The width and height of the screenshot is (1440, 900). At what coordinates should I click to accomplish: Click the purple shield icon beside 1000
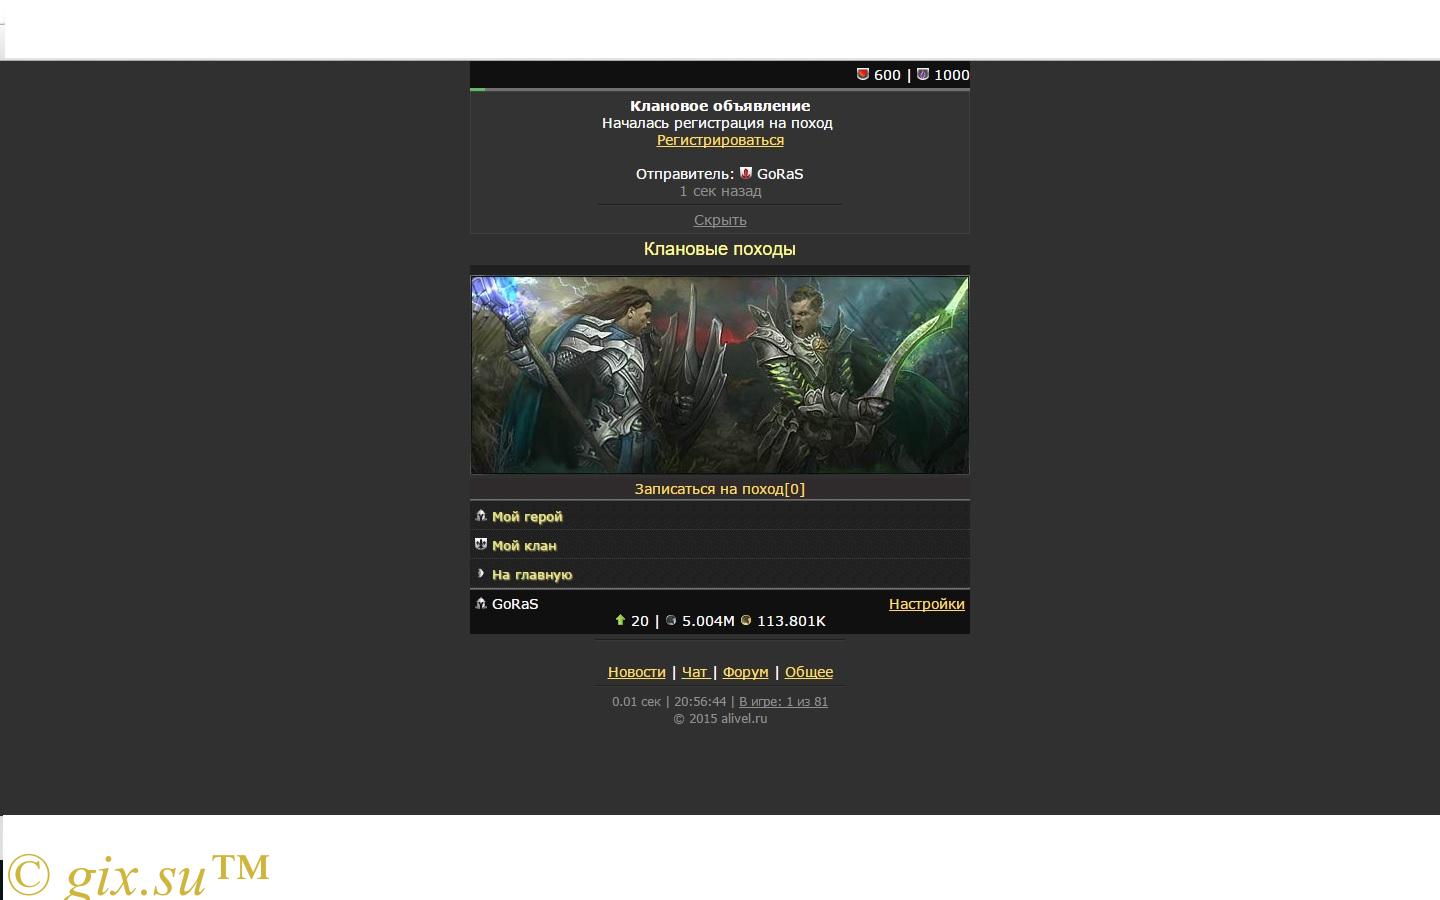point(923,74)
